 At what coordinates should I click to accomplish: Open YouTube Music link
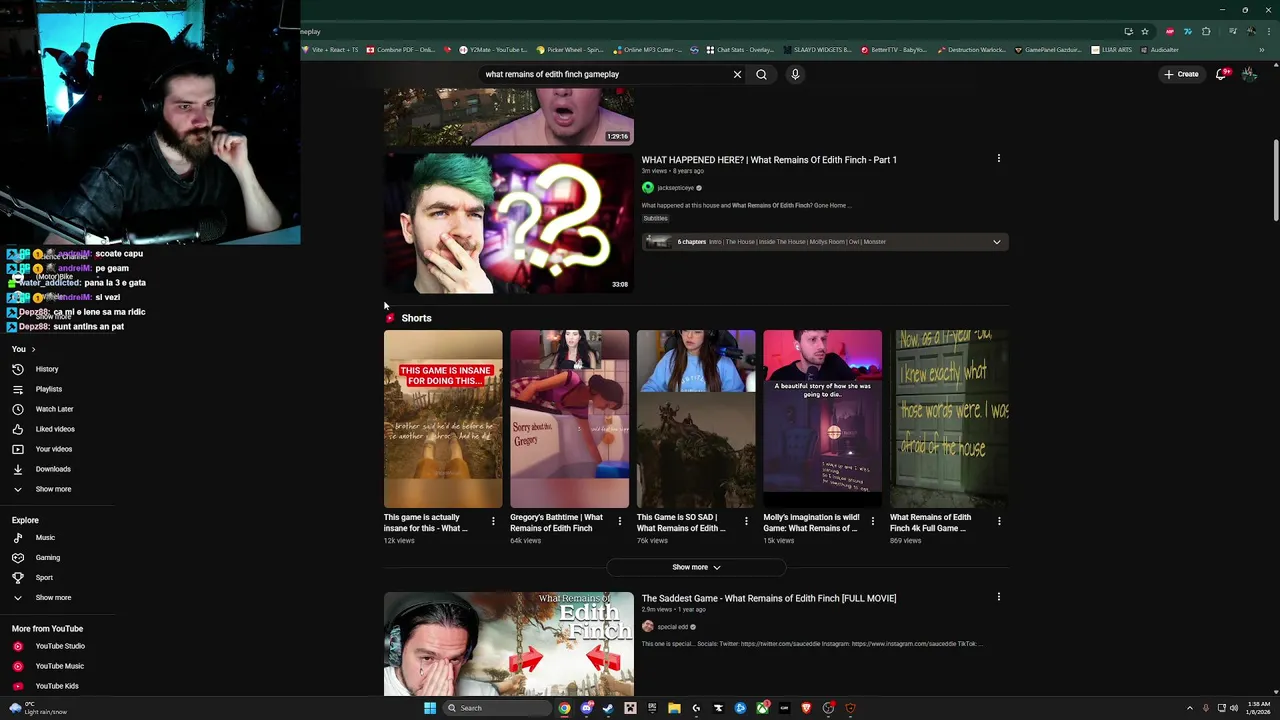pyautogui.click(x=59, y=666)
